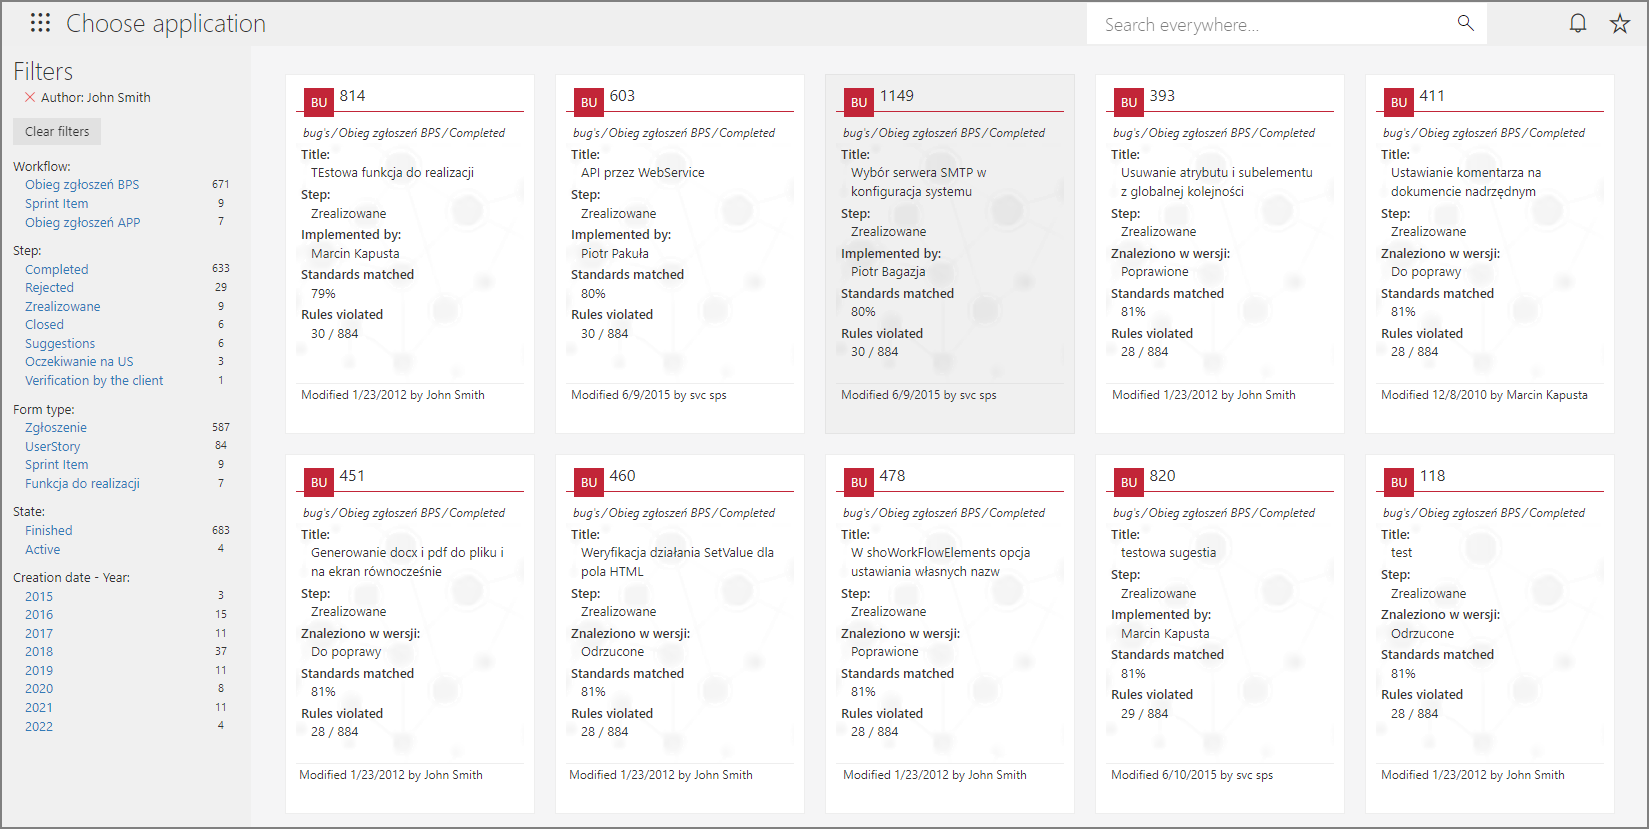Filter creation year 2016

tap(39, 614)
